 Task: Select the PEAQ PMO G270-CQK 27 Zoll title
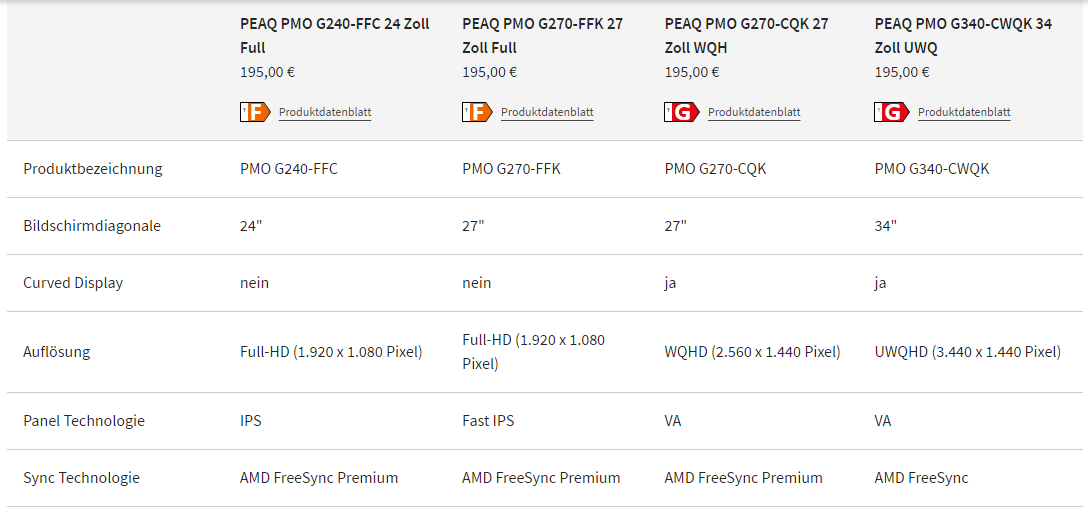tap(747, 36)
